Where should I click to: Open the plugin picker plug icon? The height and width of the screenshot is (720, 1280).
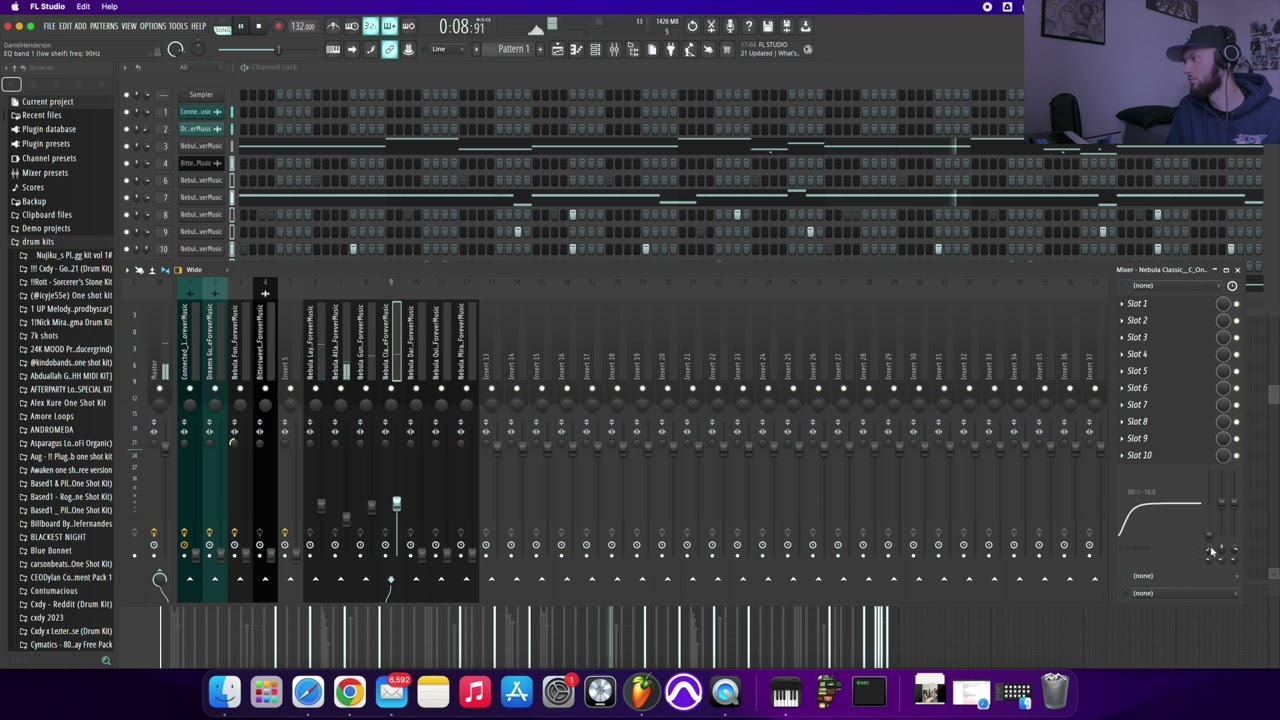point(670,49)
